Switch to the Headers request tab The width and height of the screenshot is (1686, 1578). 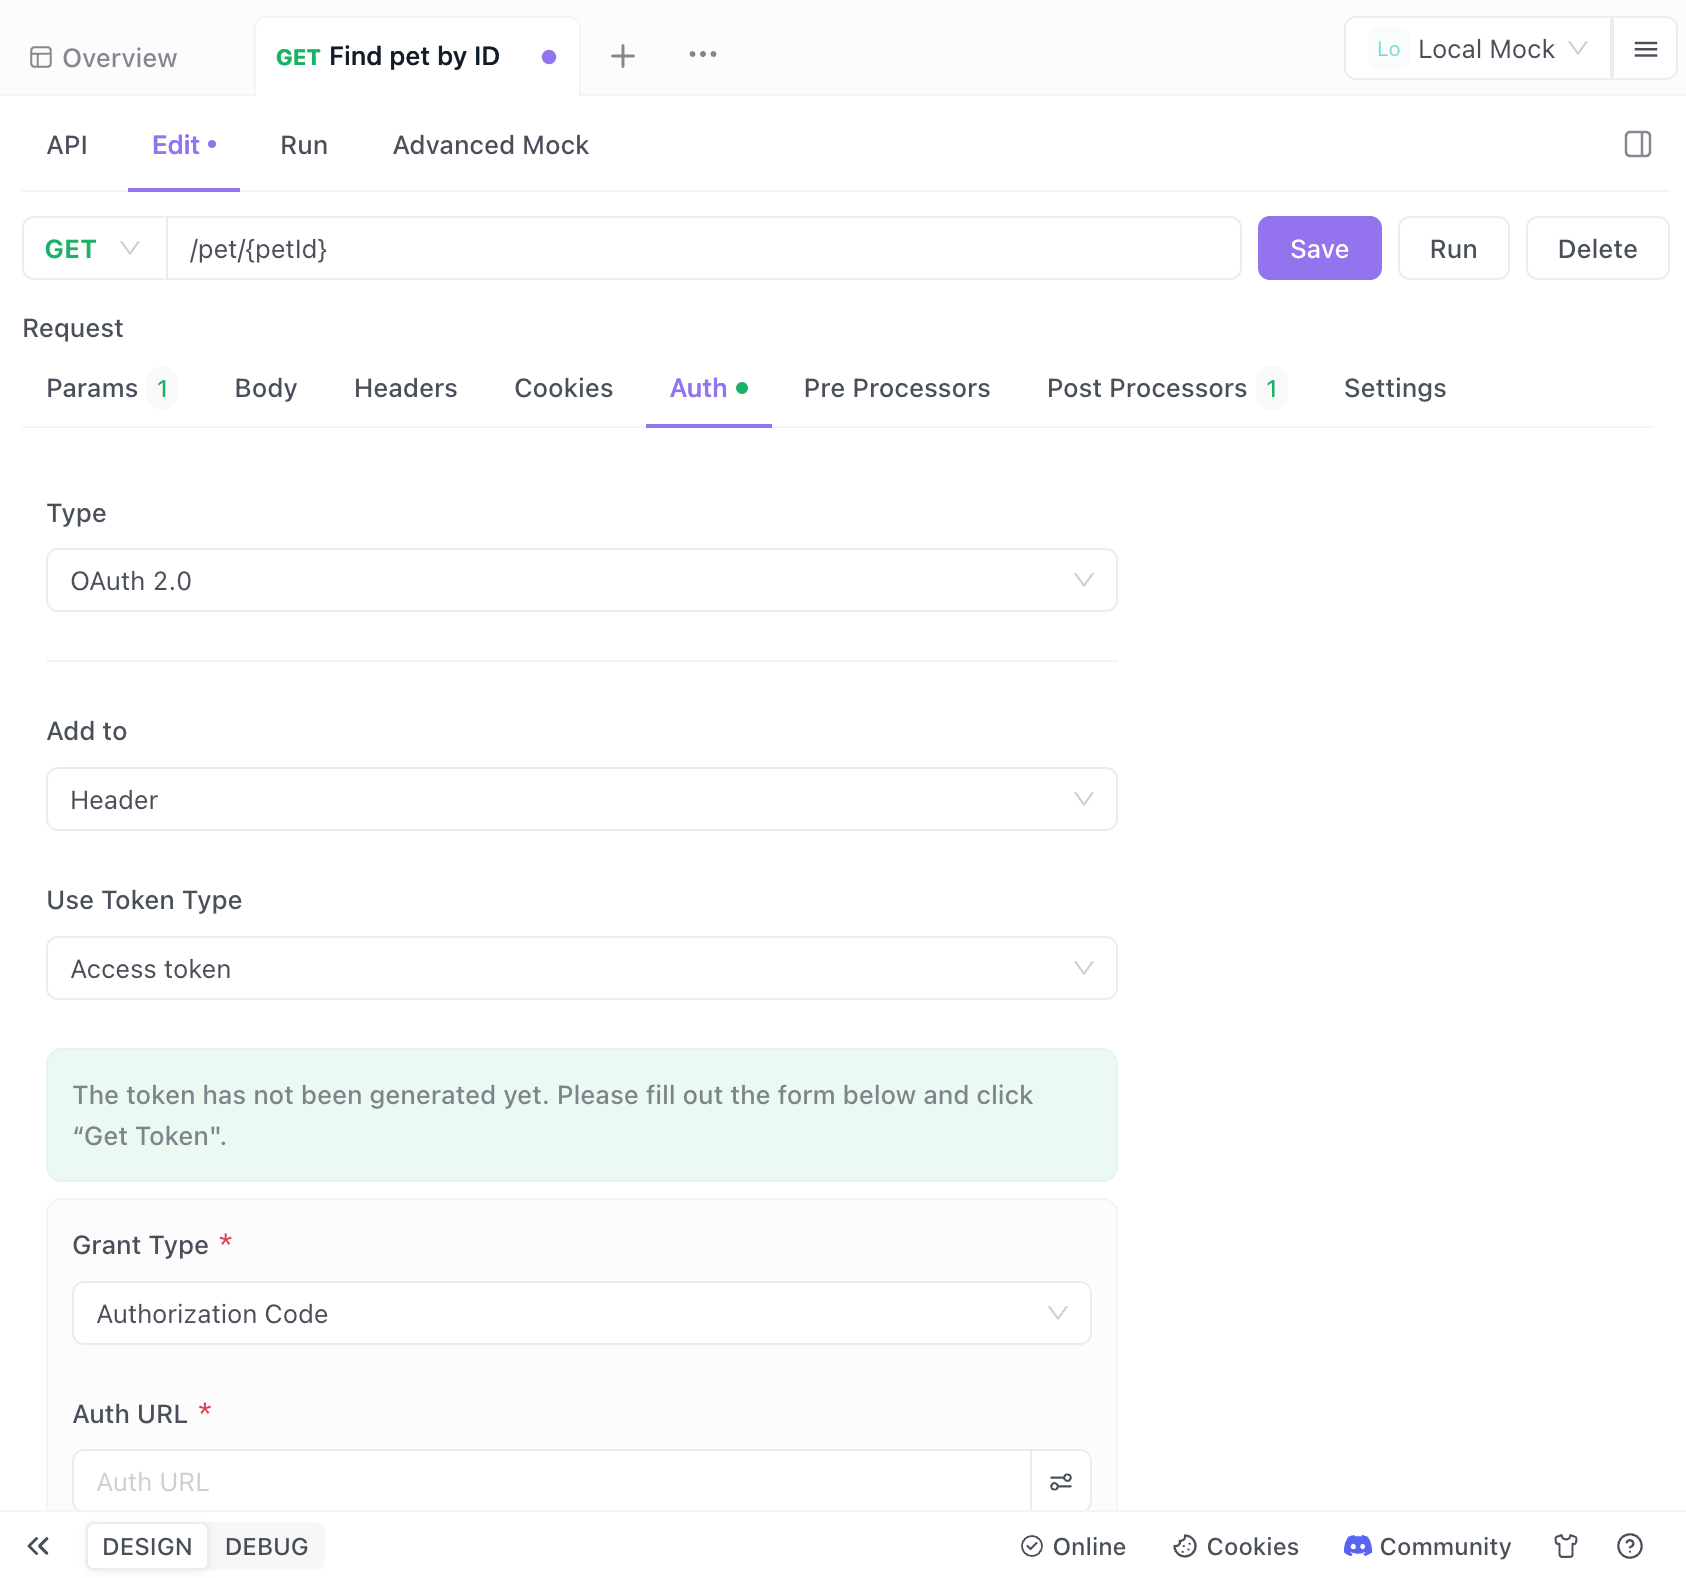click(405, 388)
